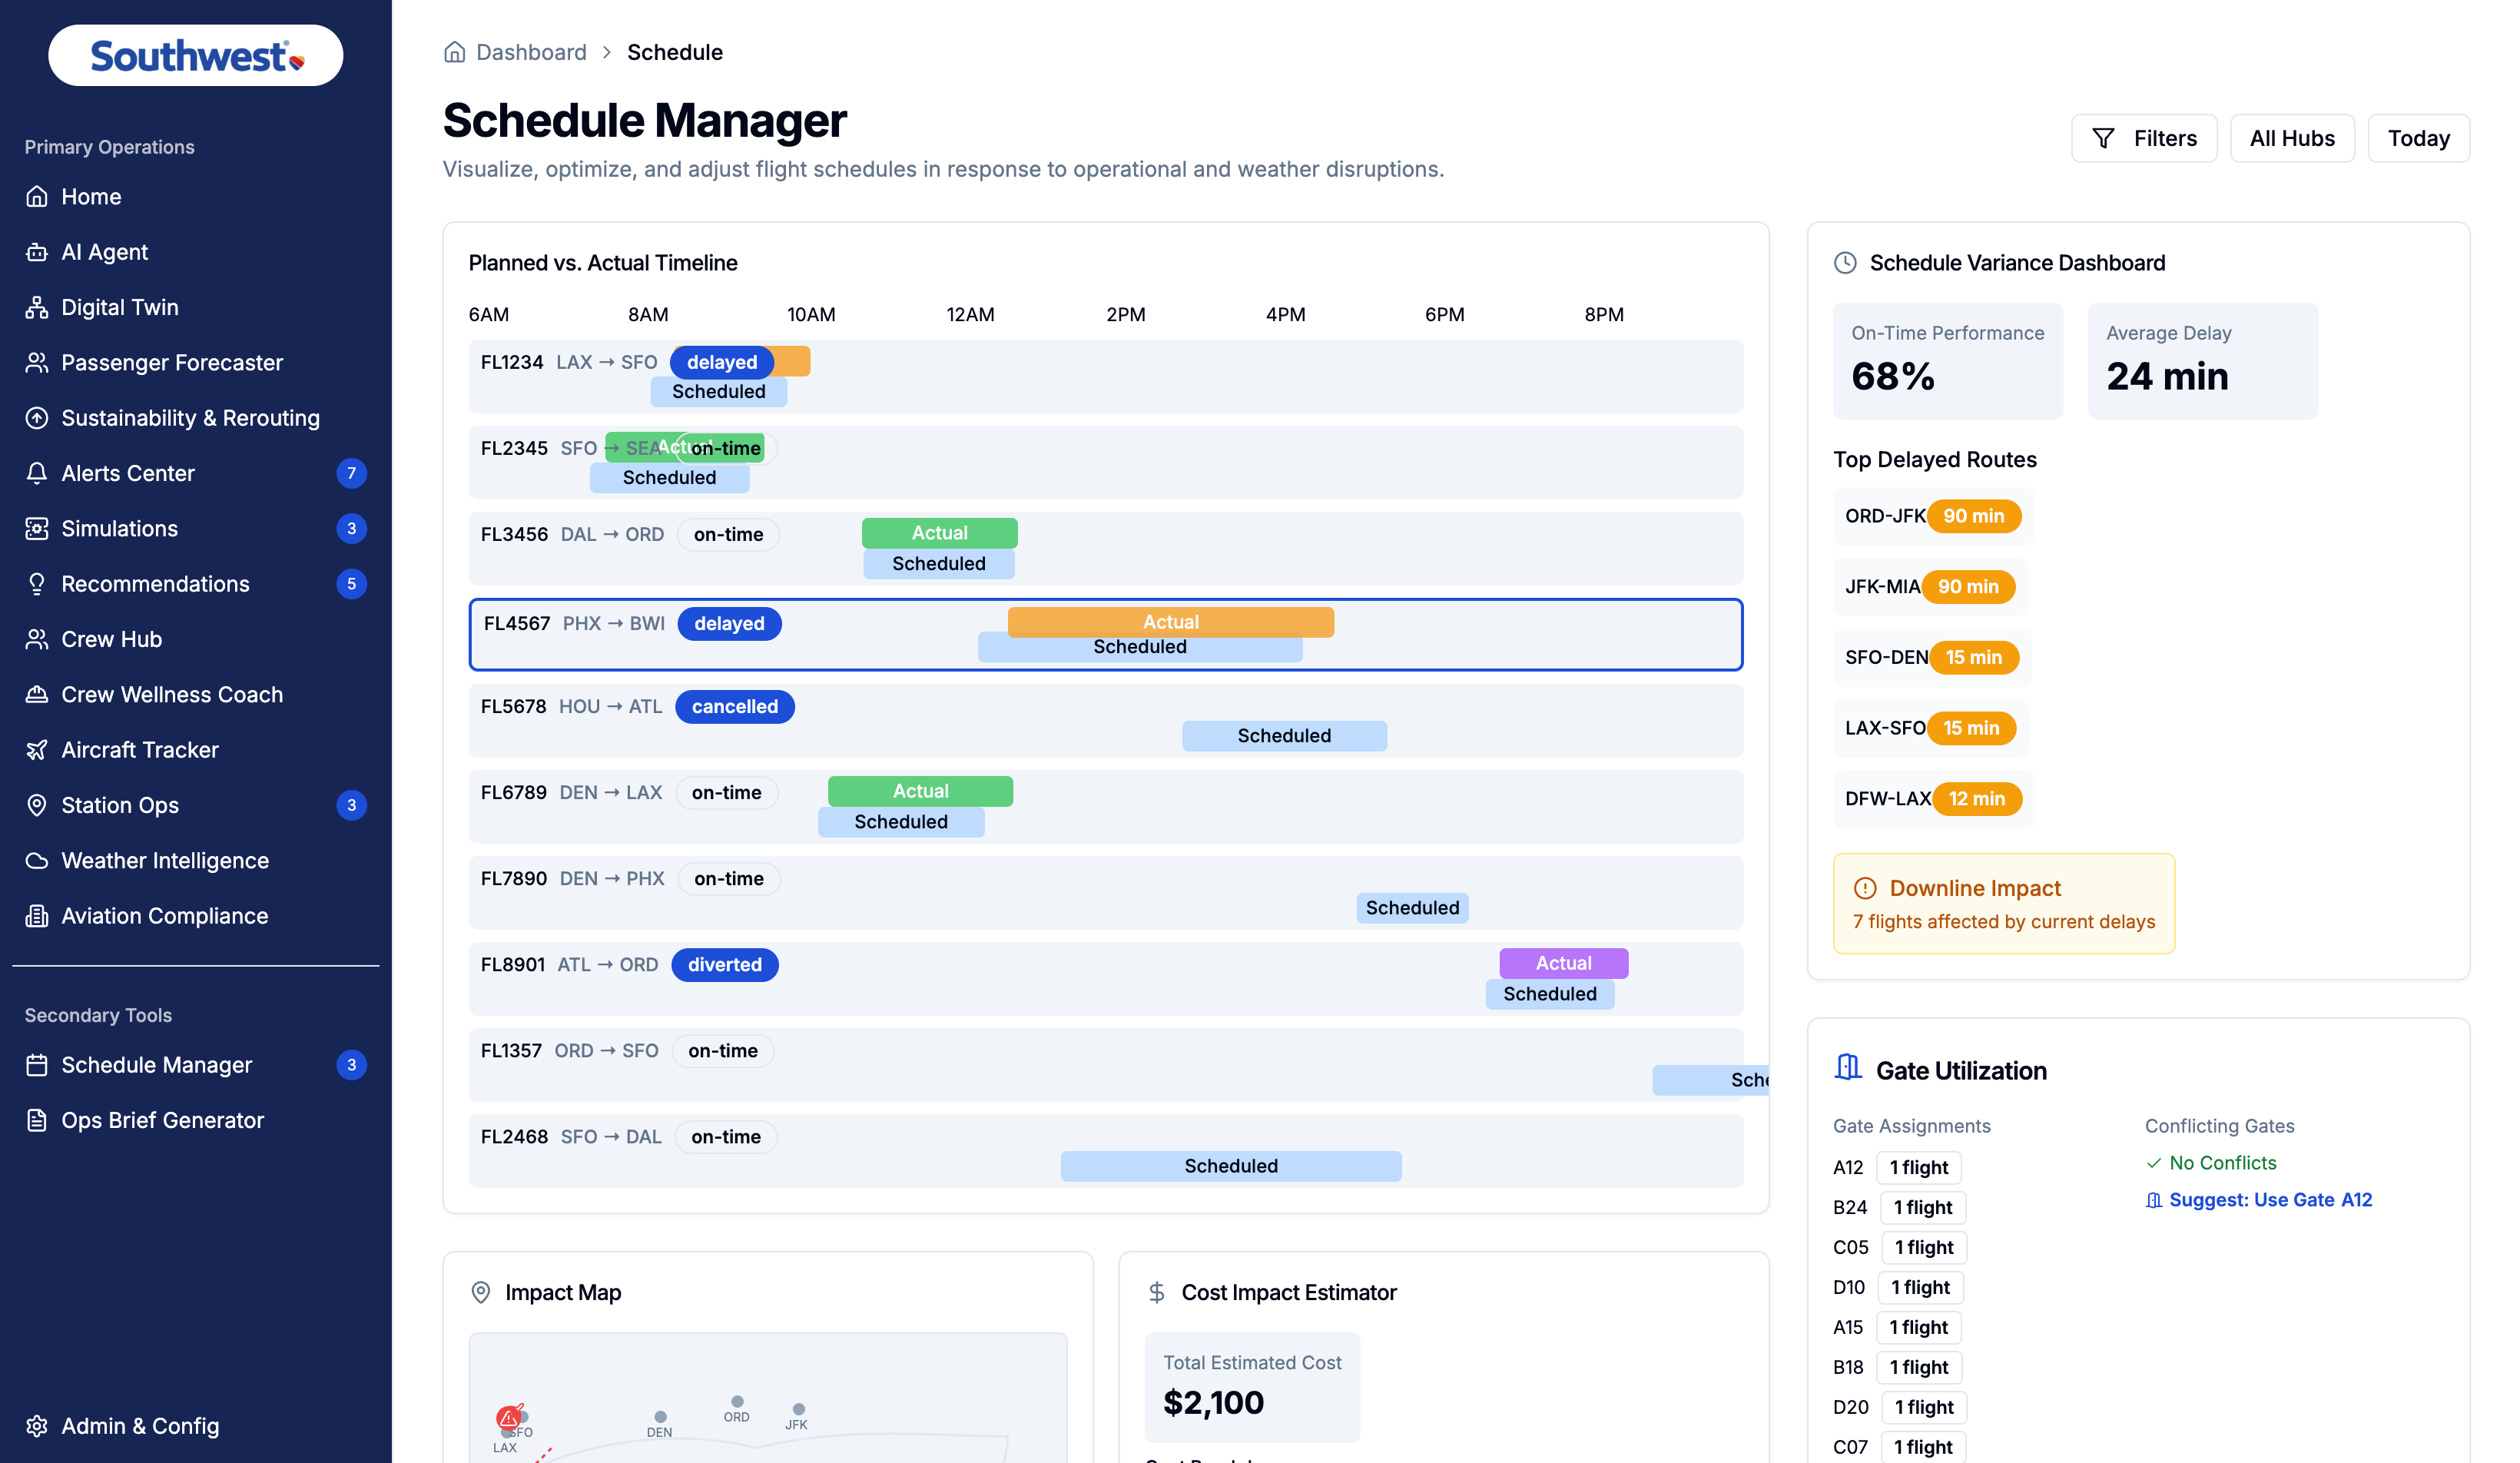Screen dimensions: 2520x1463
Task: Open Admin & Config settings
Action: (196, 1426)
